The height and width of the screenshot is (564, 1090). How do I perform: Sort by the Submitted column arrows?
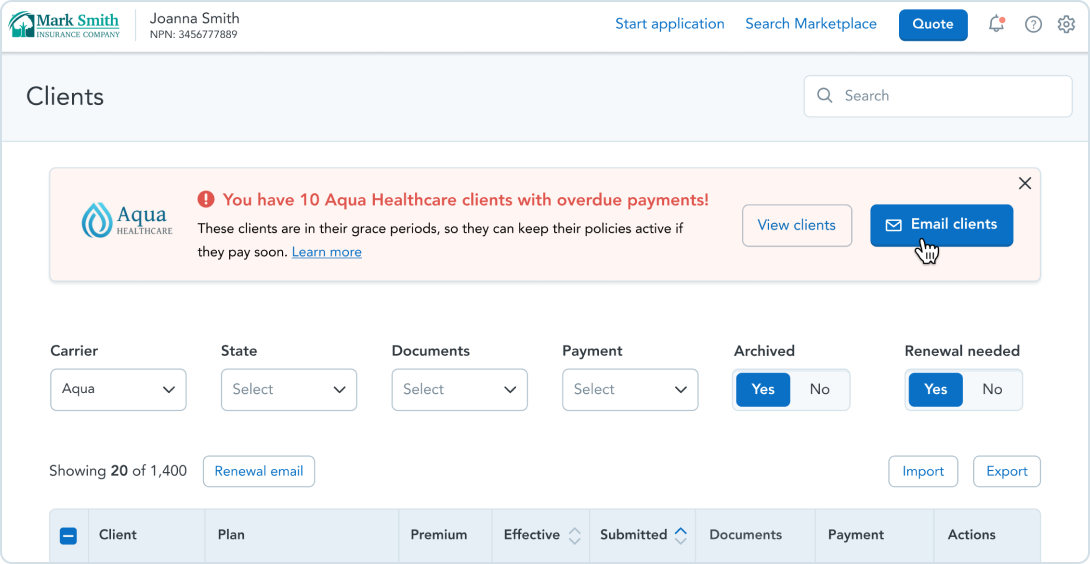681,535
